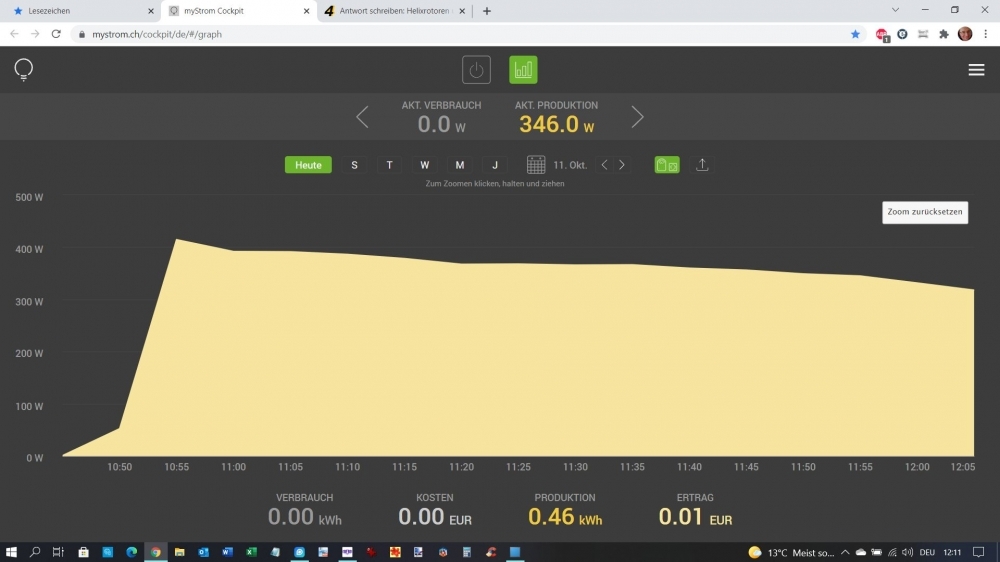1000x562 pixels.
Task: Show previous device with large left arrow
Action: click(362, 117)
